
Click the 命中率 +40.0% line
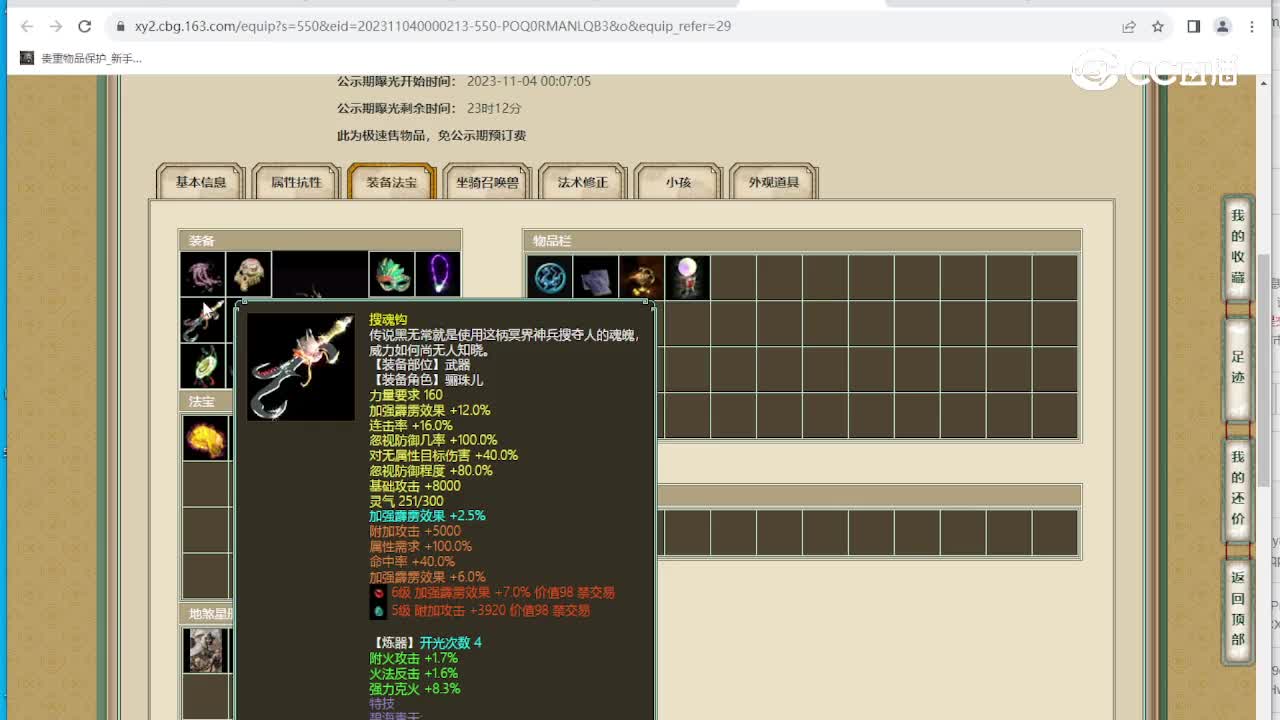(x=412, y=562)
